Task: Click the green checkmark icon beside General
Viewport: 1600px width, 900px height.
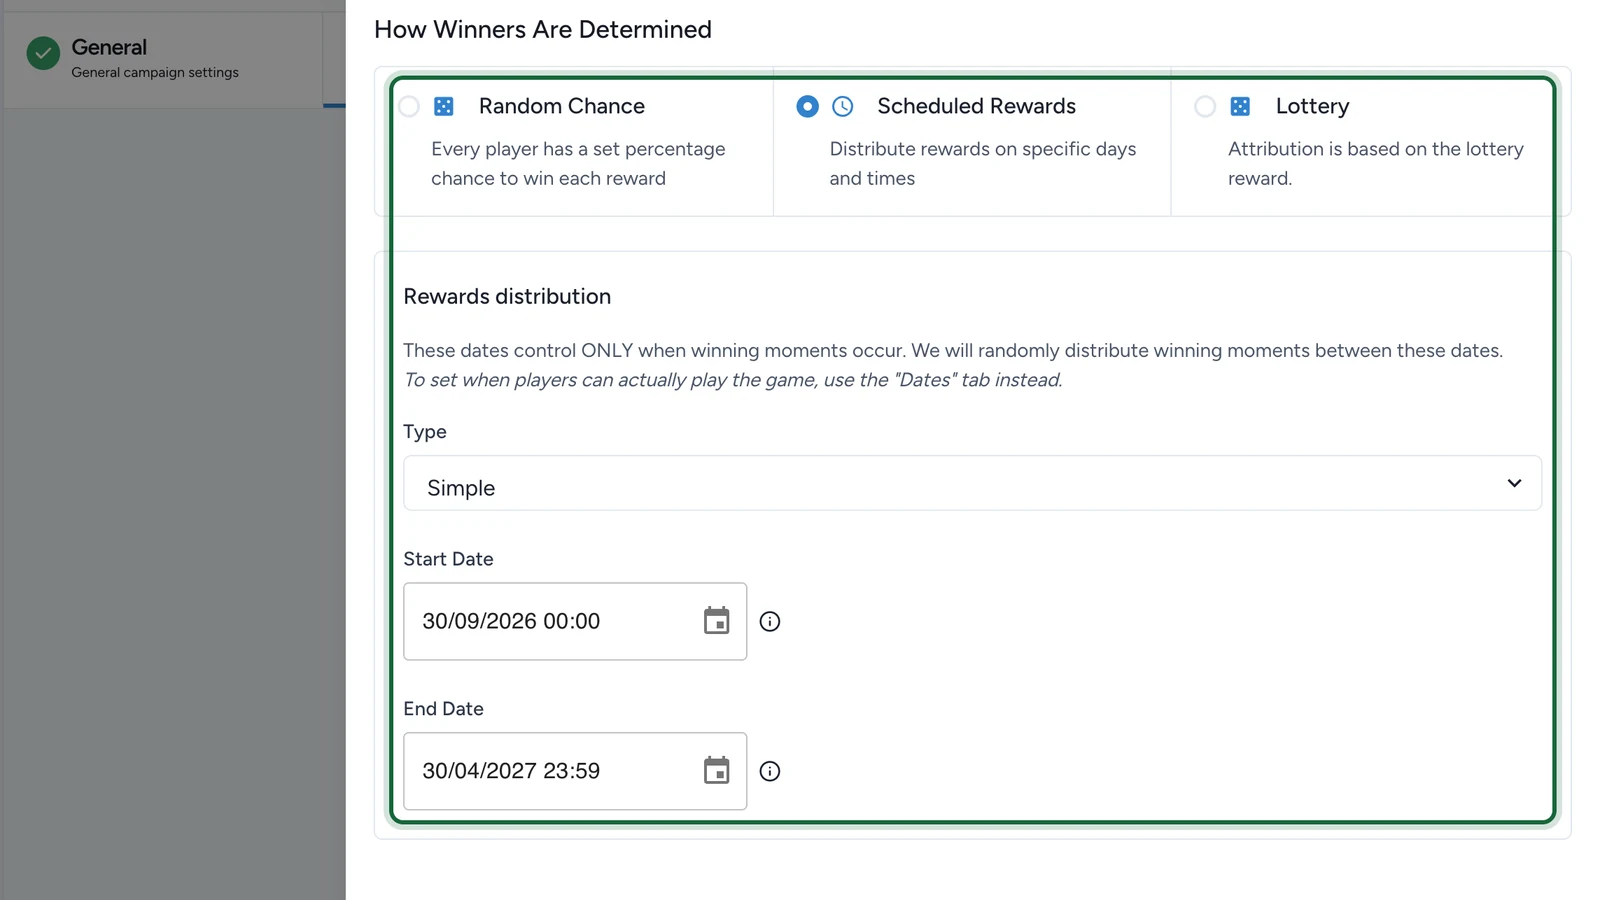Action: click(43, 53)
